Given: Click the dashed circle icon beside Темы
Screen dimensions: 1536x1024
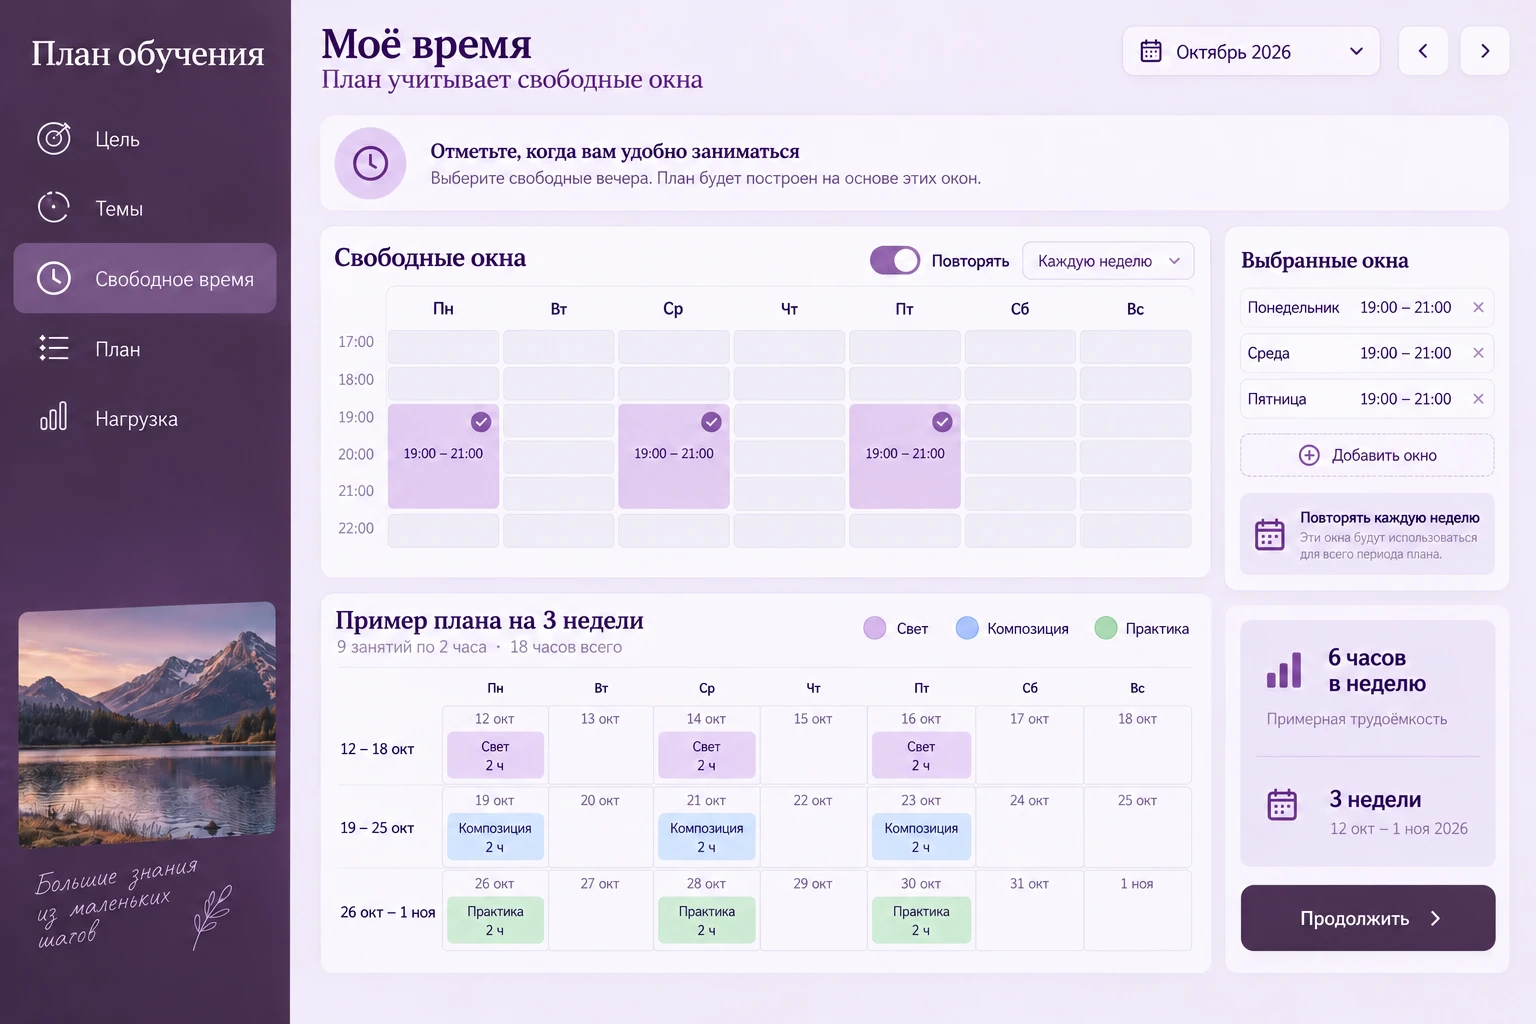Looking at the screenshot, I should (x=54, y=208).
